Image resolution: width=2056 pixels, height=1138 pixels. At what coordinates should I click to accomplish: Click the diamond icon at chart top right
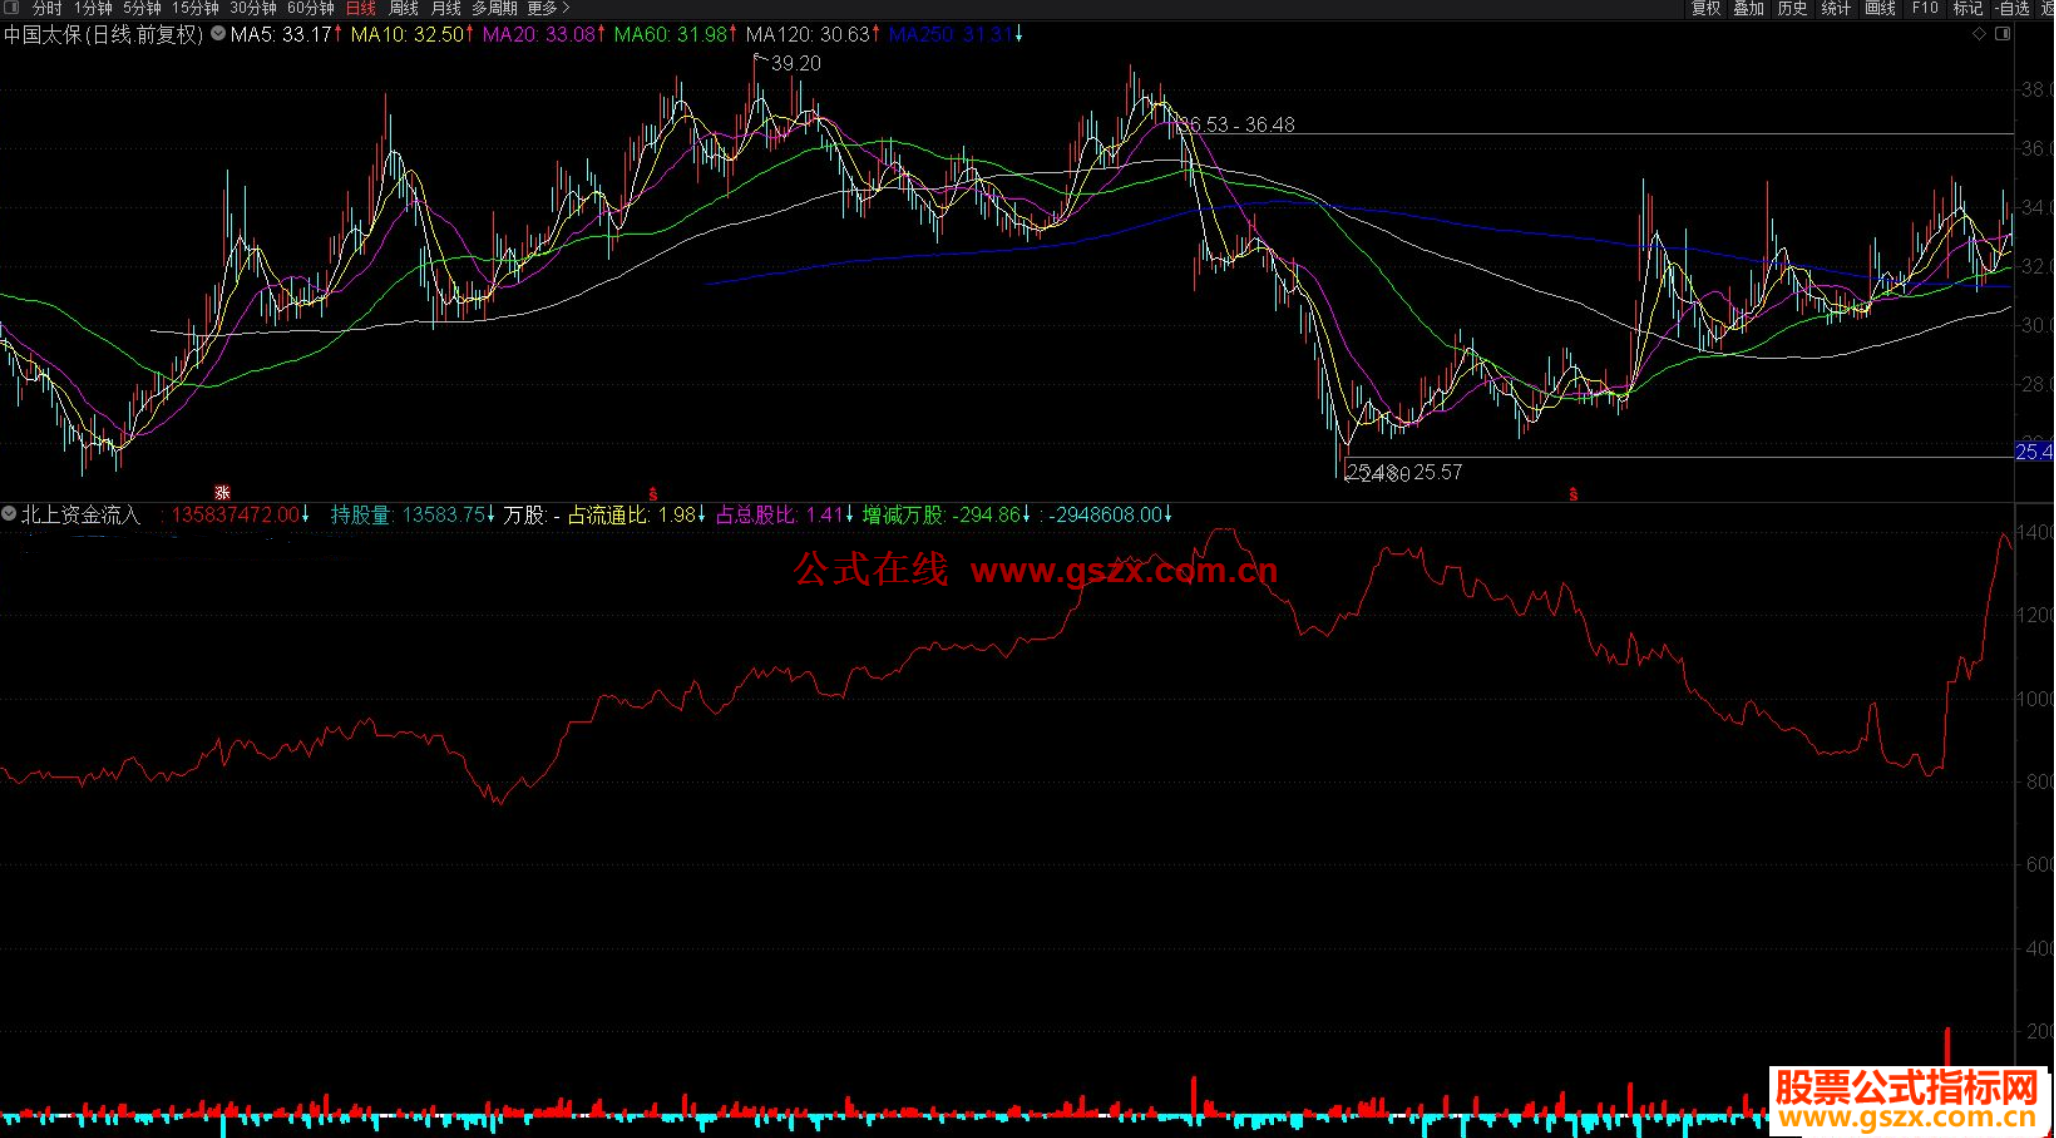[1978, 34]
